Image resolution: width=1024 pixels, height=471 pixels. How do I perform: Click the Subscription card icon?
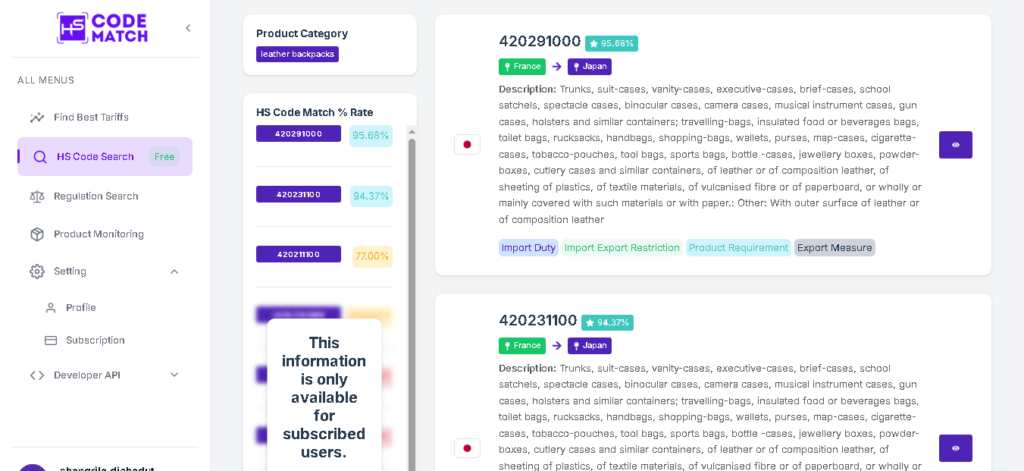[x=51, y=340]
